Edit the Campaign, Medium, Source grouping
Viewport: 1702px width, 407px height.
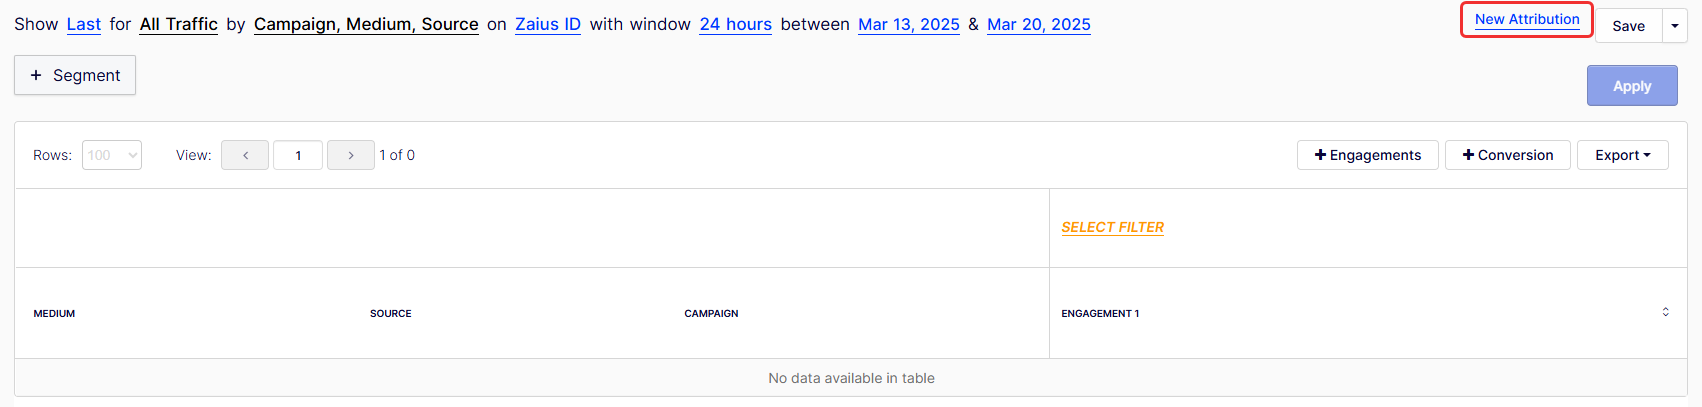tap(366, 24)
